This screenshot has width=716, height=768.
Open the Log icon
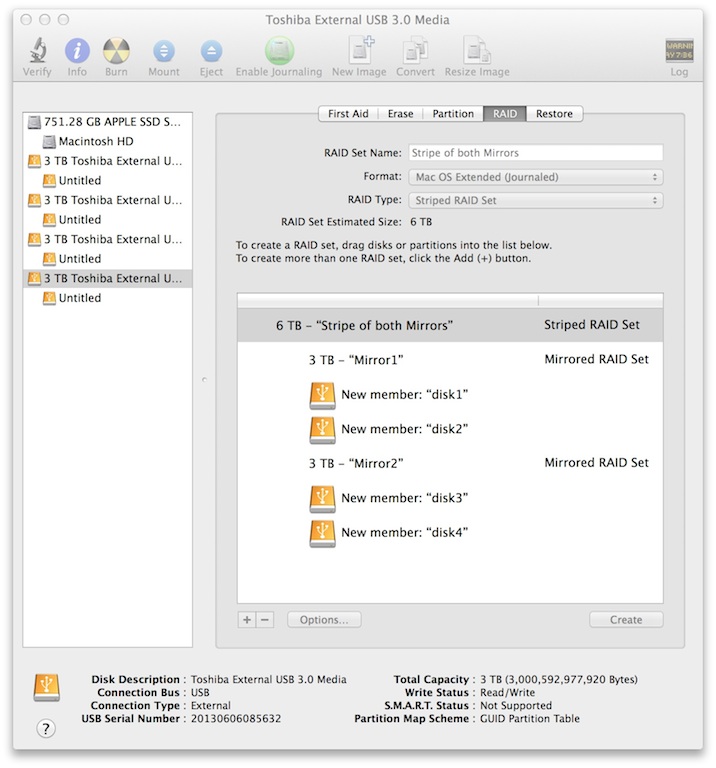(679, 50)
